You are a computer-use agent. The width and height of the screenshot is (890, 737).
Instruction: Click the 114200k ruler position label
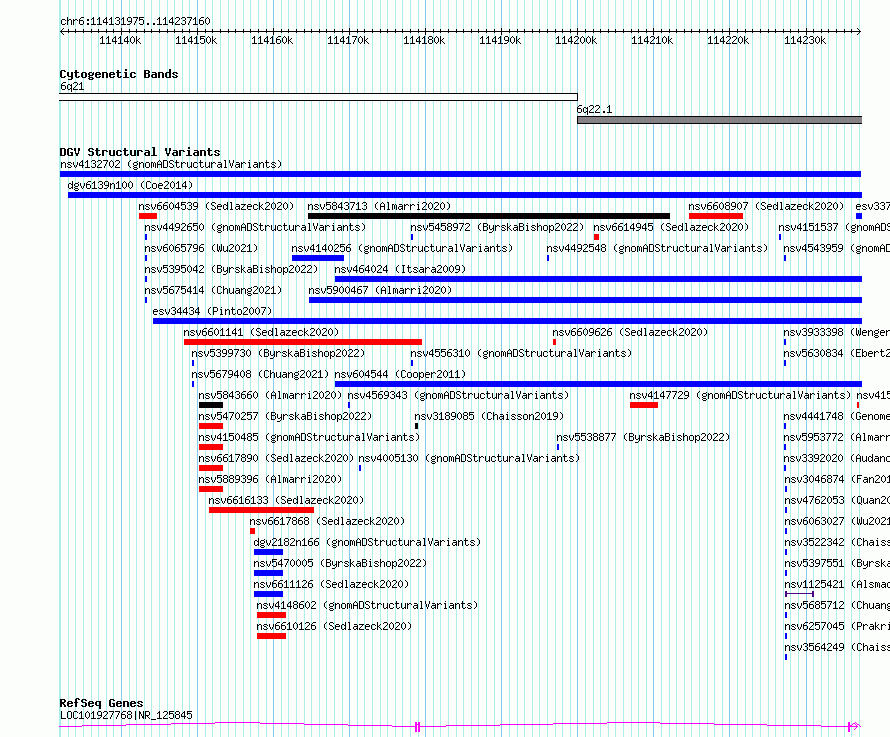576,40
